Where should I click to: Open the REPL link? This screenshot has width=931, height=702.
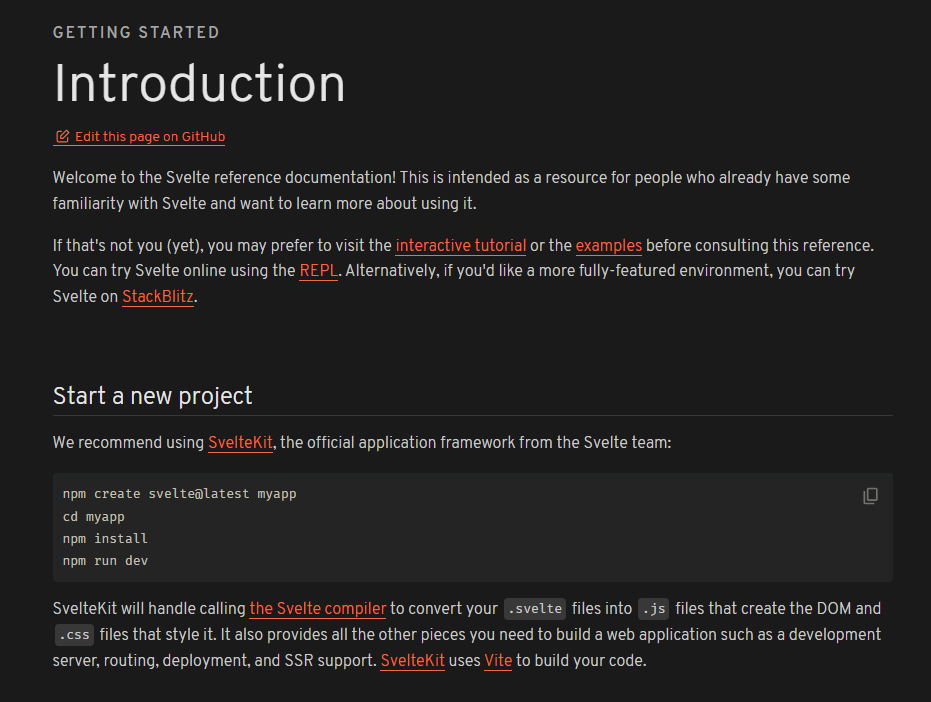(x=318, y=271)
